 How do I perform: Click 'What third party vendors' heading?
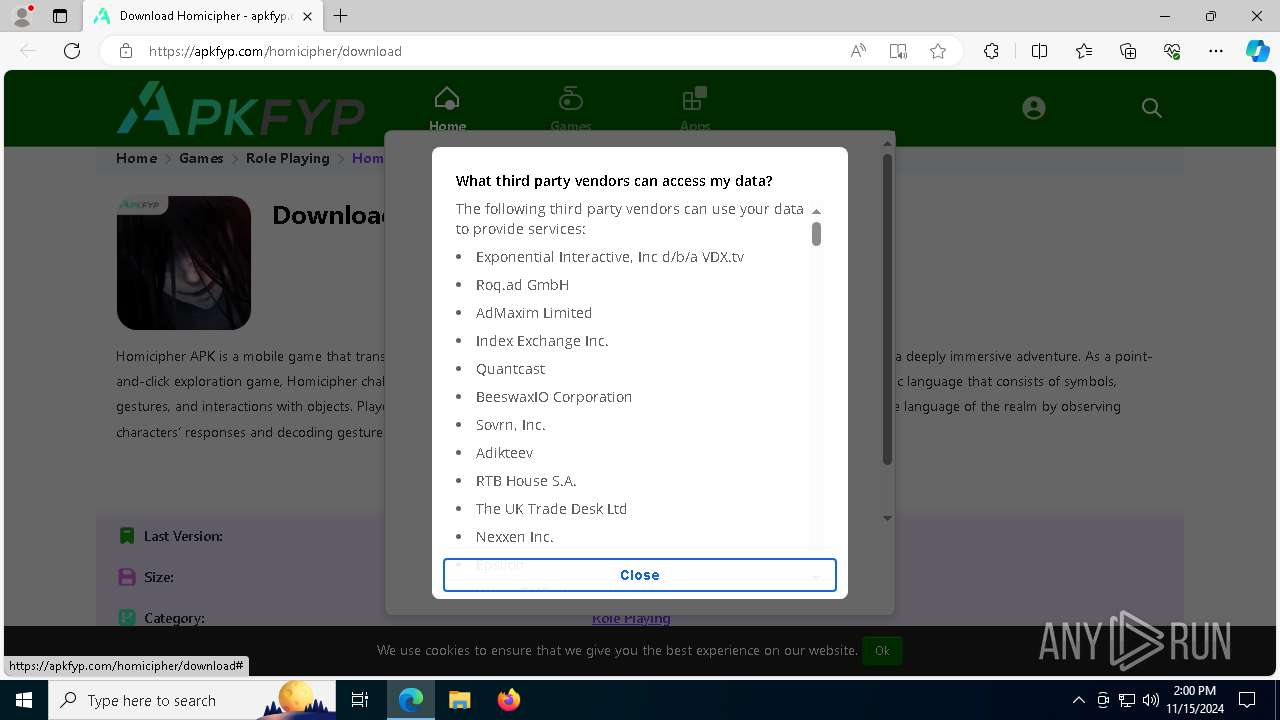[x=614, y=181]
